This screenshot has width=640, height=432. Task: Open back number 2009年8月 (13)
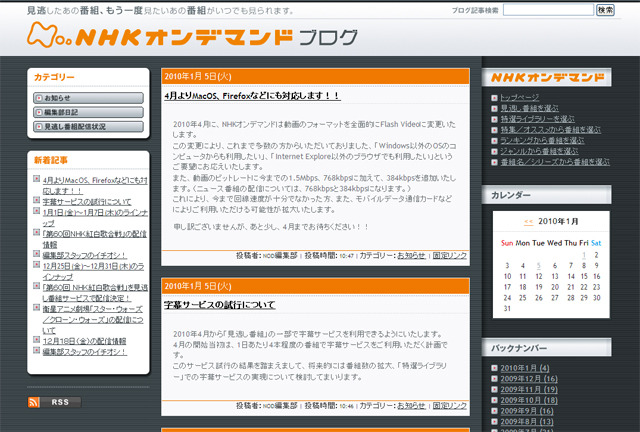pyautogui.click(x=527, y=421)
